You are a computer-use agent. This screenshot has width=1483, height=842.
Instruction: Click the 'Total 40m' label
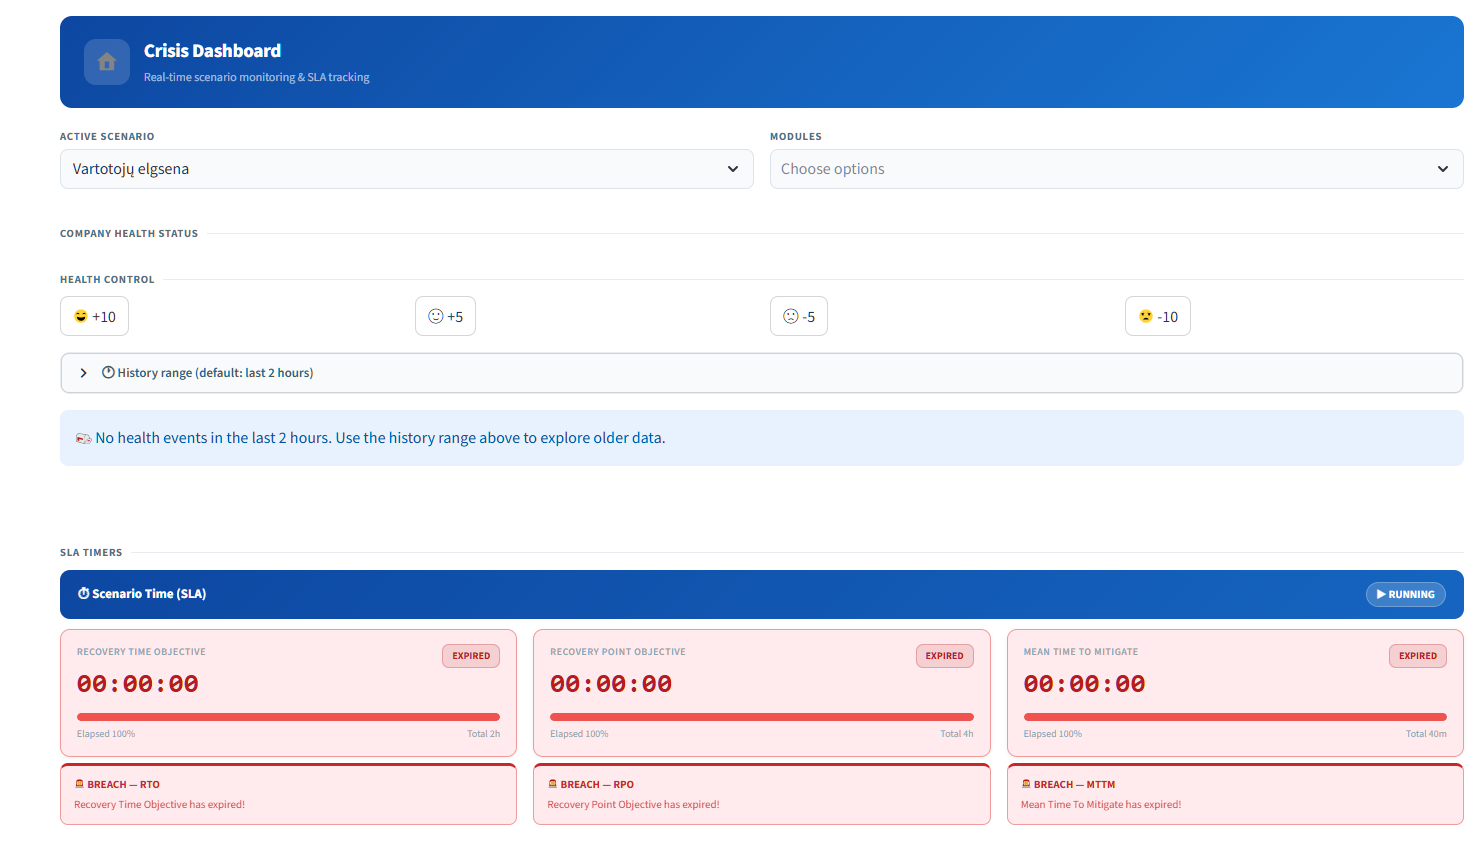pyautogui.click(x=1426, y=734)
